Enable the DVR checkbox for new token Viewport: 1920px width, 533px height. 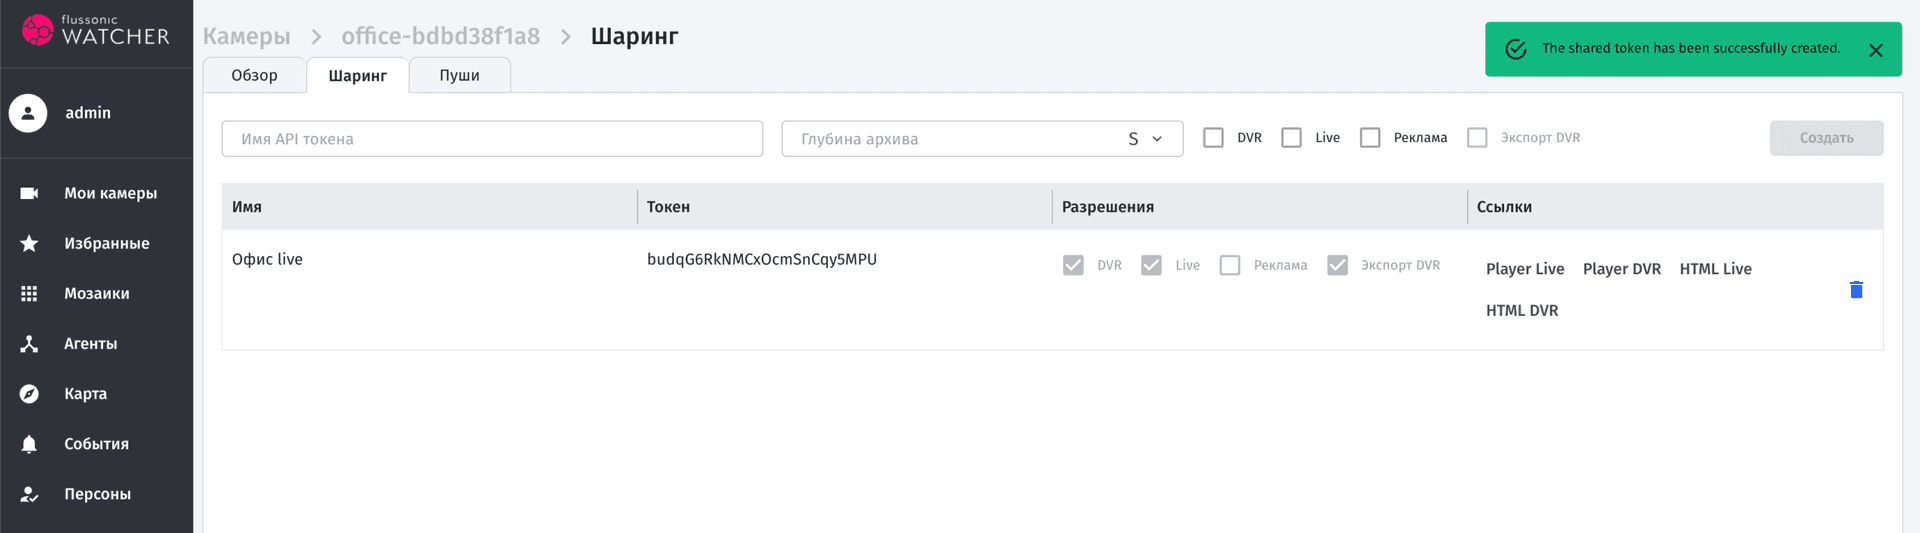[1213, 138]
